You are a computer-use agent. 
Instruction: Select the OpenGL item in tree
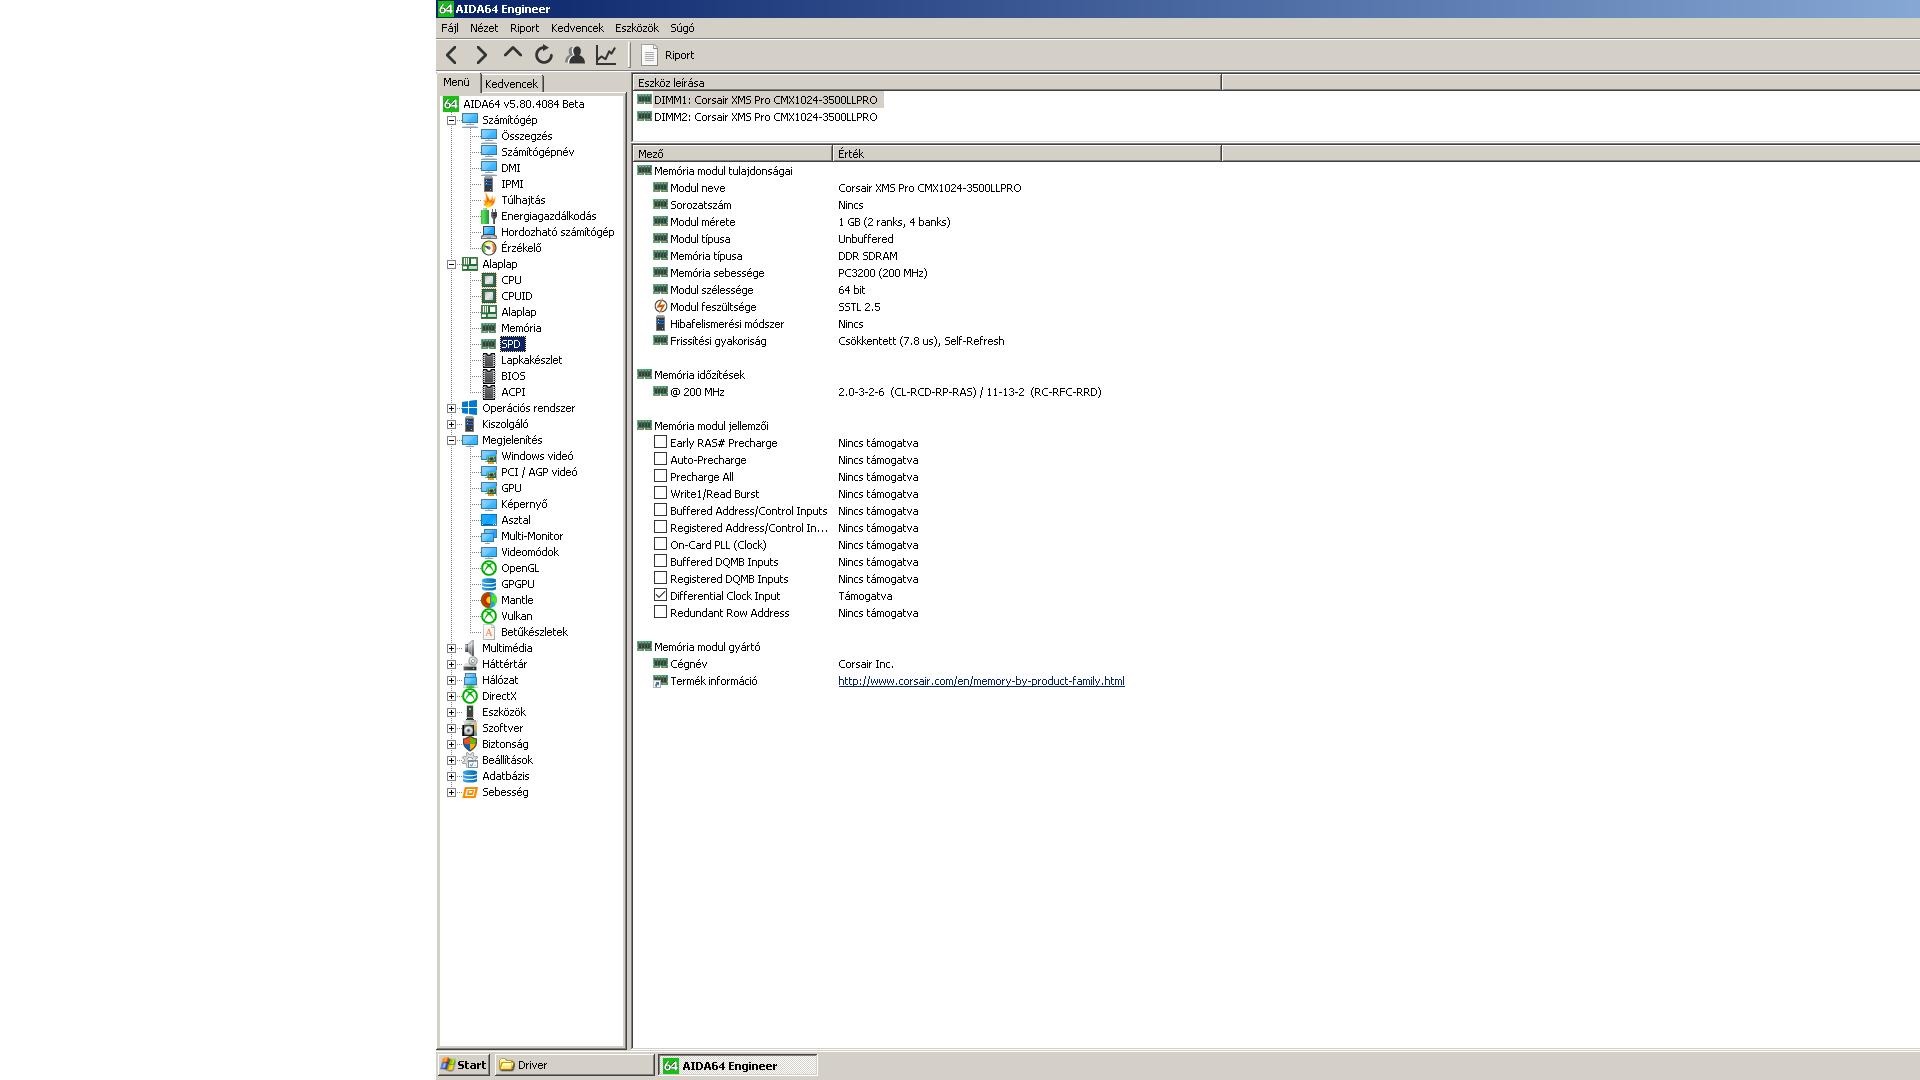pyautogui.click(x=519, y=568)
